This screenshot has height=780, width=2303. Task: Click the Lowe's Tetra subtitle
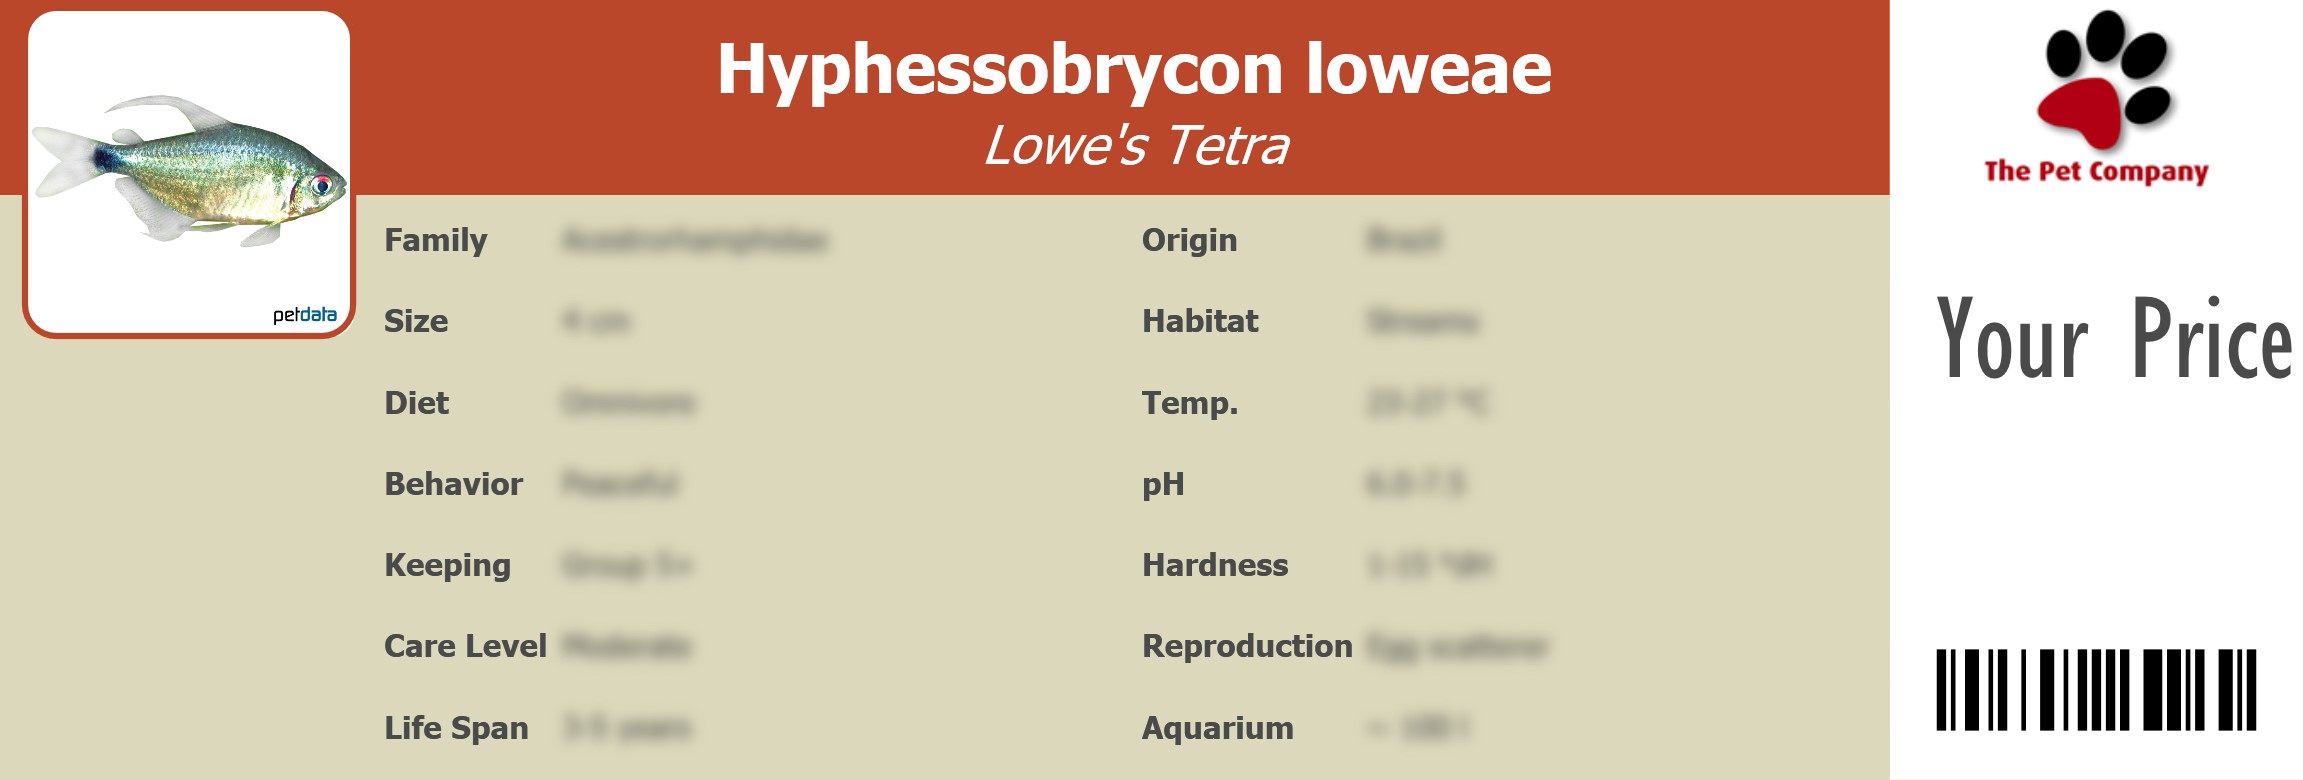[x=1136, y=146]
